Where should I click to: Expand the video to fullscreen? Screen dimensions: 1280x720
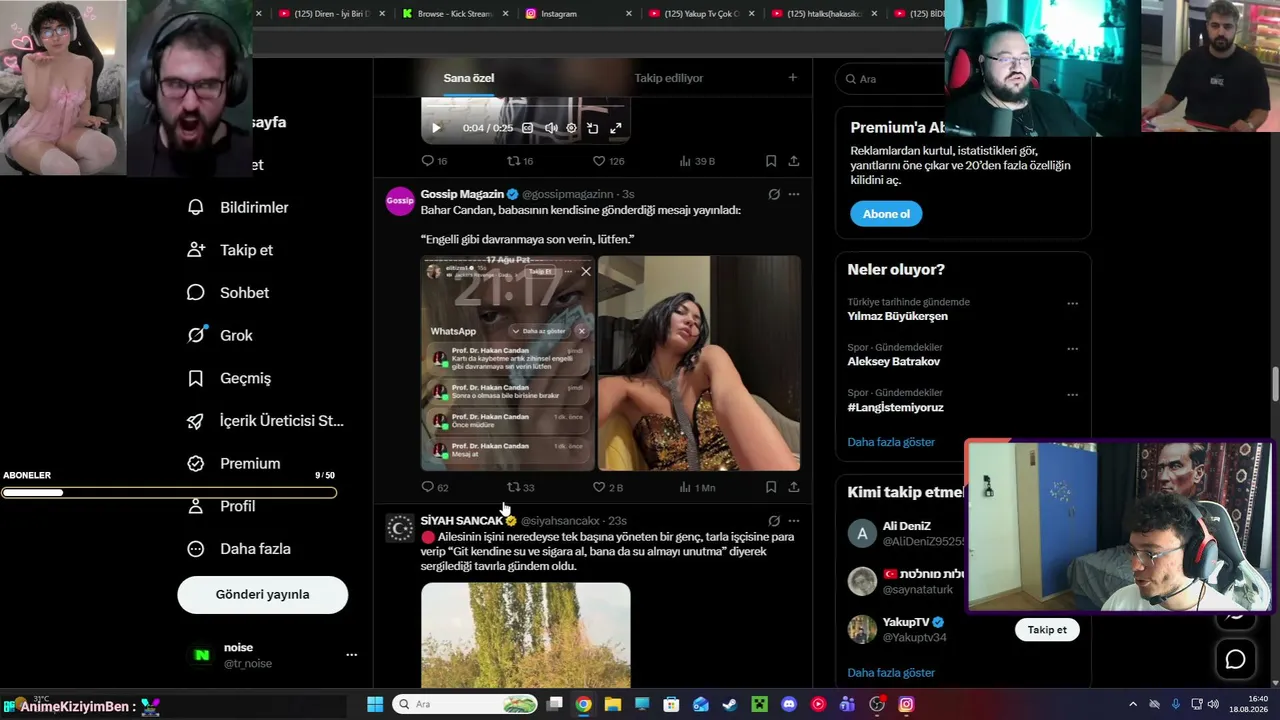[x=616, y=128]
